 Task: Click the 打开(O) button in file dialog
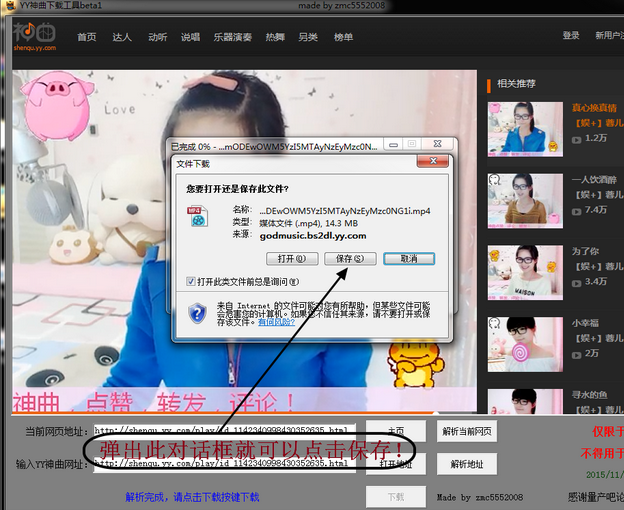[292, 259]
